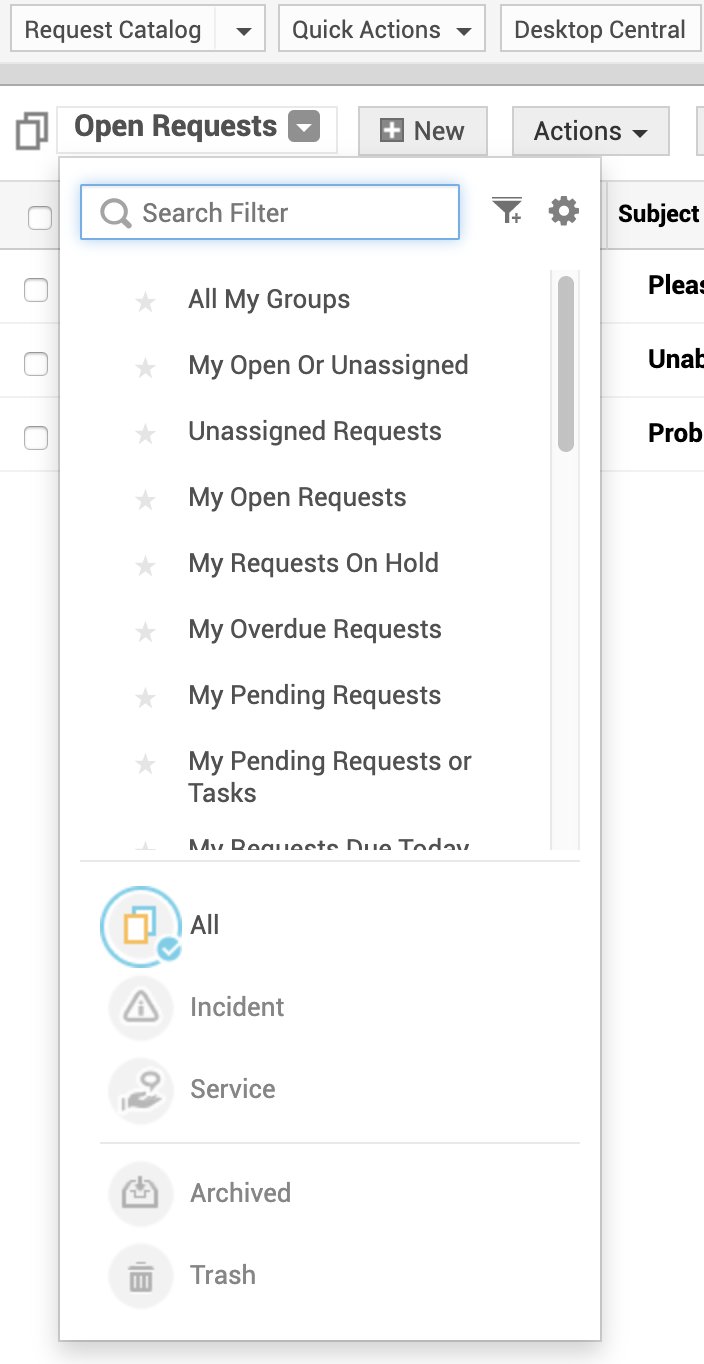Check the third request row checkbox

click(36, 438)
